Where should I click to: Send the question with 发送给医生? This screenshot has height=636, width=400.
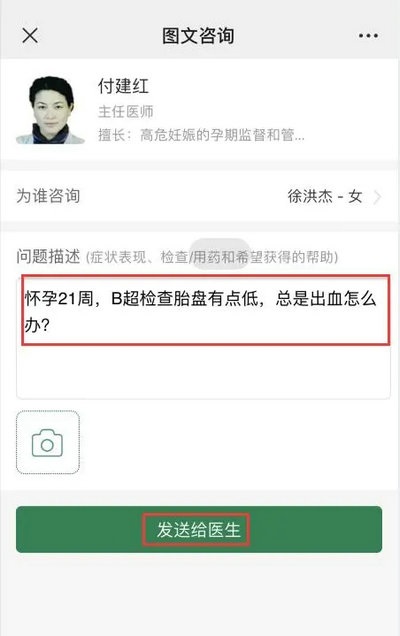[199, 529]
